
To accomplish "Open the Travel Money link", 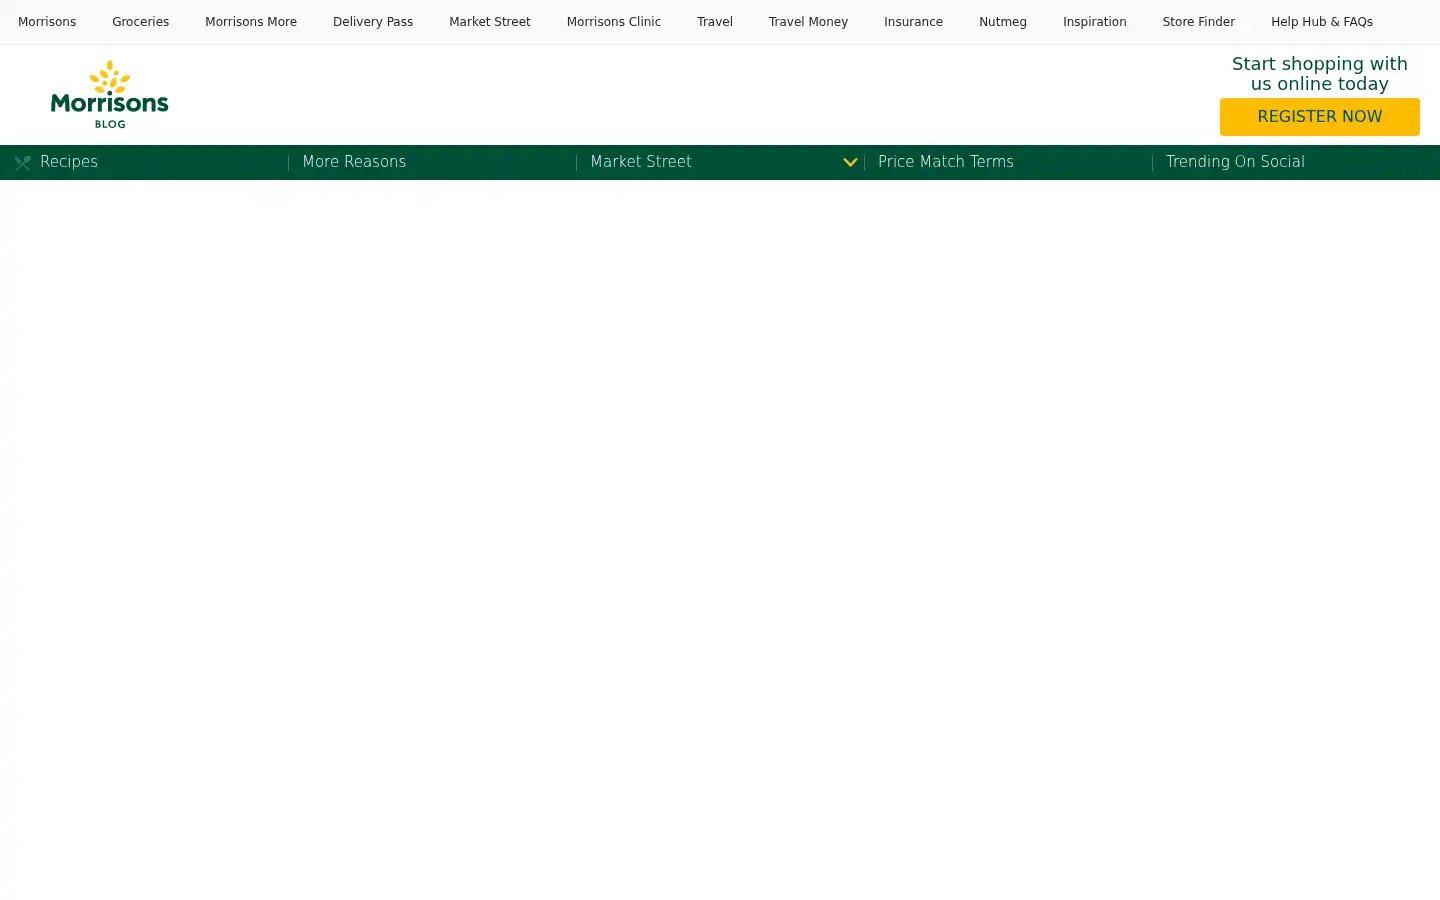I will pos(808,22).
